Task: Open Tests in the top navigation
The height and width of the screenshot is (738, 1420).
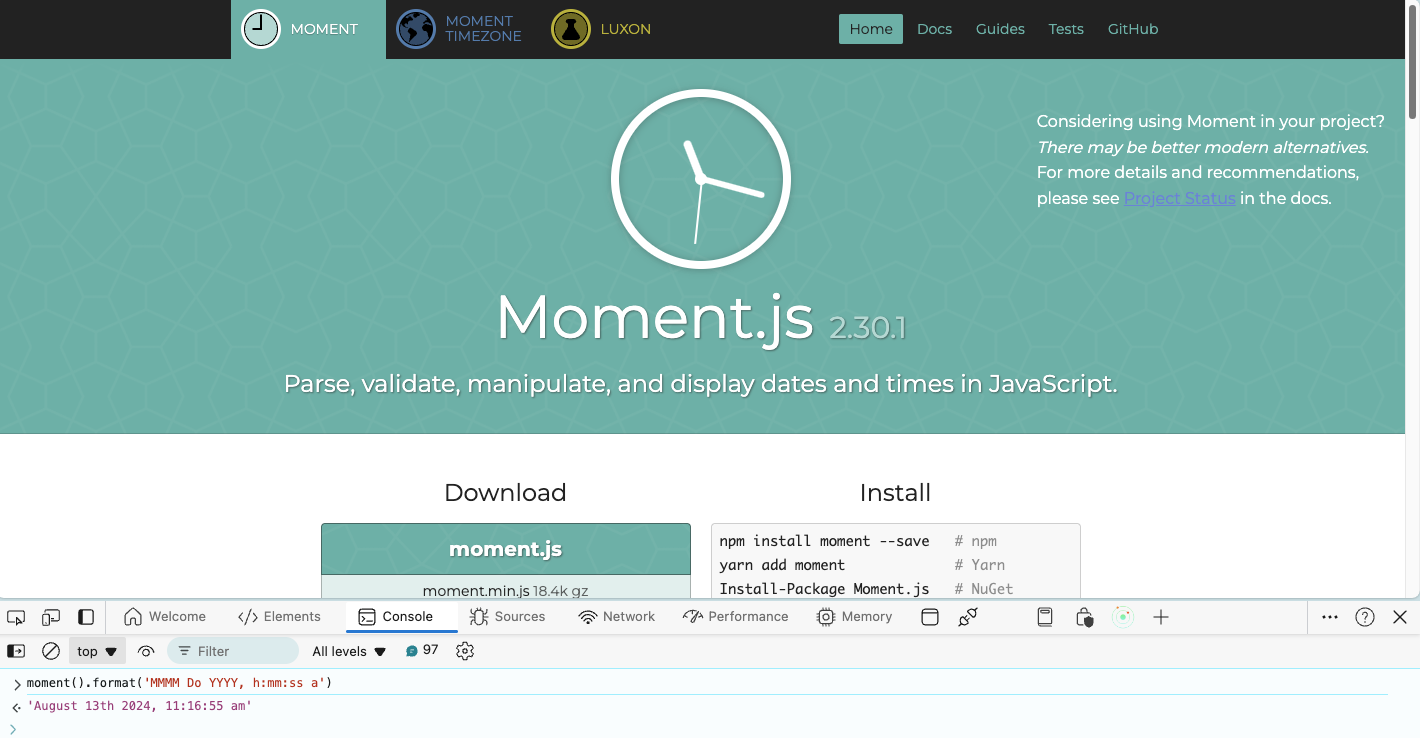Action: tap(1066, 29)
